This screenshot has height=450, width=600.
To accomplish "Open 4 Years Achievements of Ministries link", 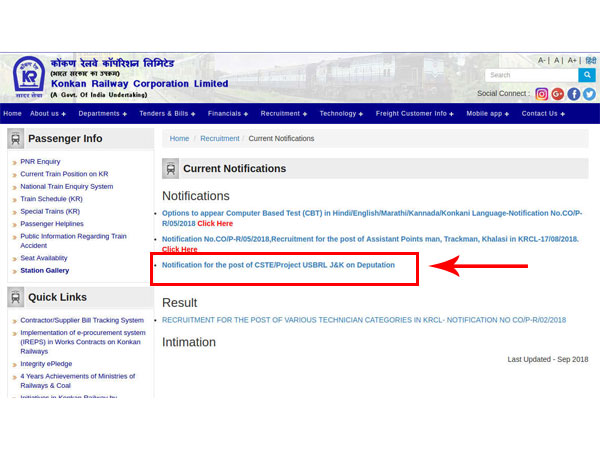I will click(78, 381).
